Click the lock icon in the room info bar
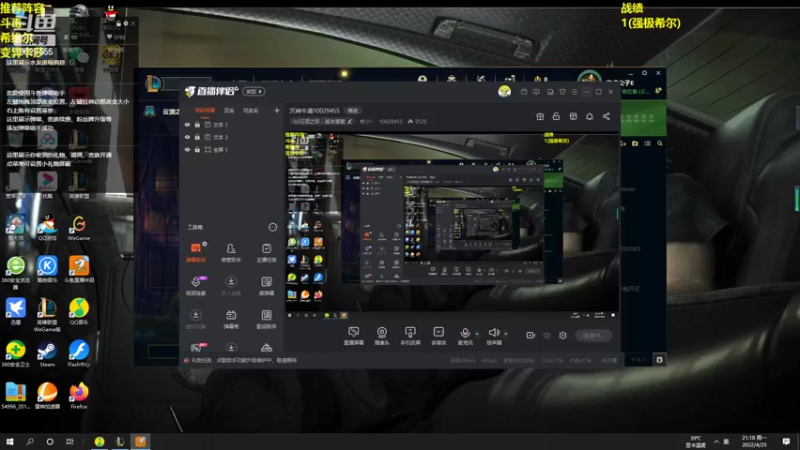Screen dimensions: 800x450 coord(556,116)
